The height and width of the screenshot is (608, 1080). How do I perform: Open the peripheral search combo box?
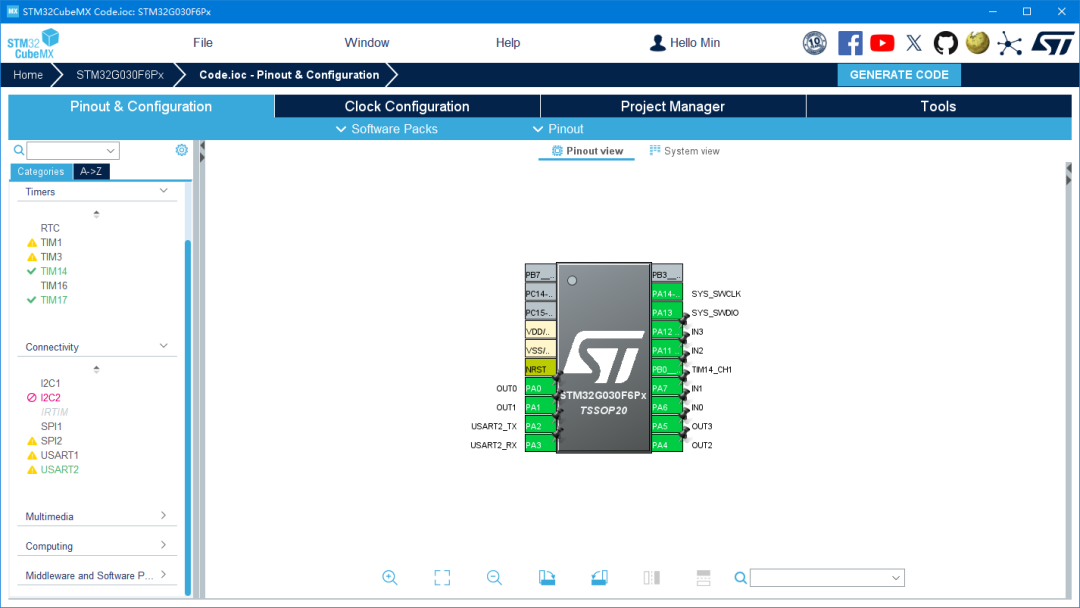73,150
